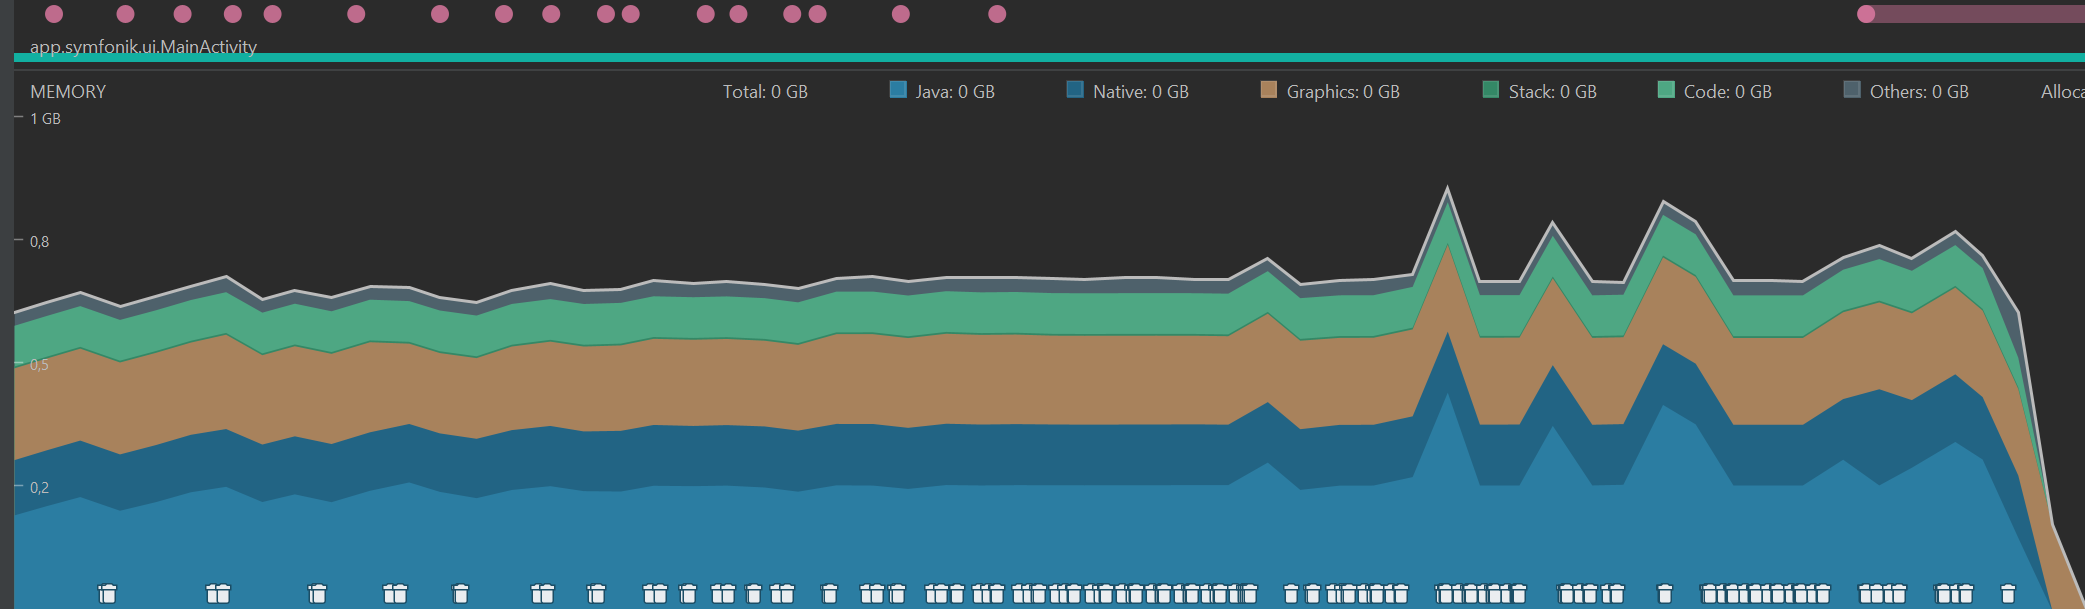Click the leftmost garbage collection trash icon
Image resolution: width=2085 pixels, height=609 pixels.
pyautogui.click(x=108, y=594)
